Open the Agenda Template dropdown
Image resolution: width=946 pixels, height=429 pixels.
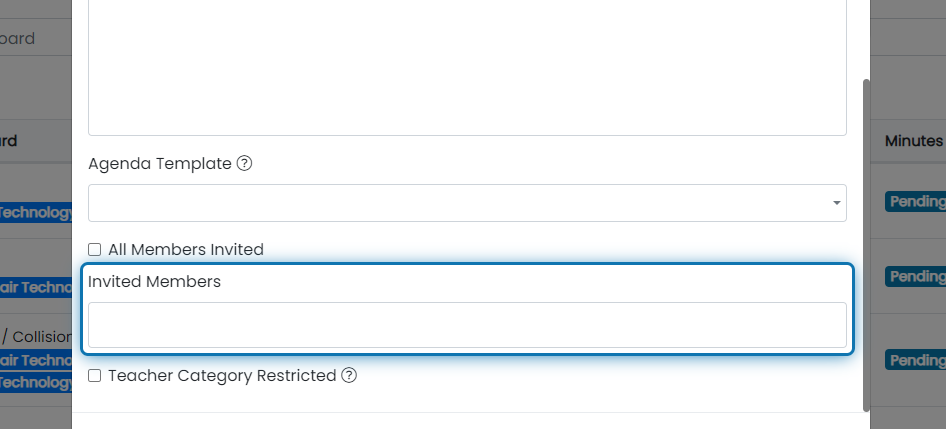tap(468, 203)
